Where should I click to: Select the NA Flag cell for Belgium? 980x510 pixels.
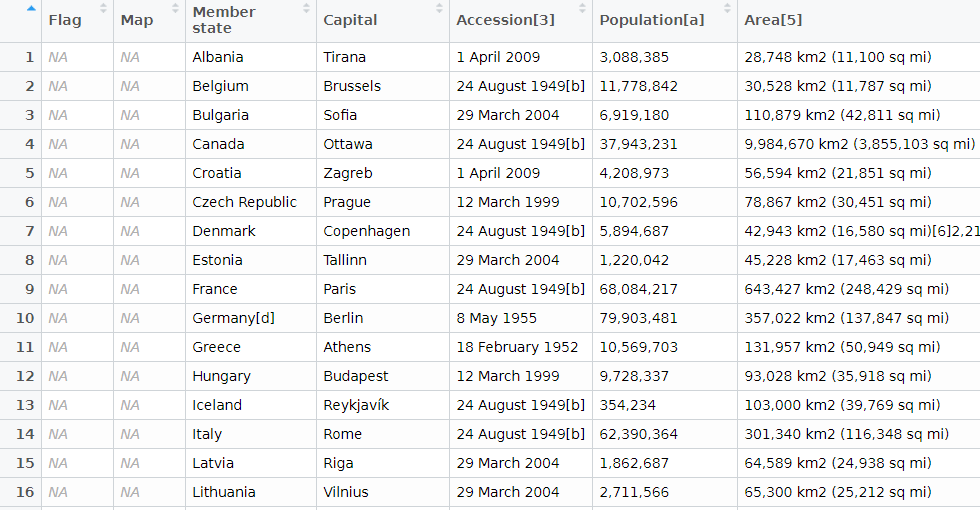coord(58,86)
